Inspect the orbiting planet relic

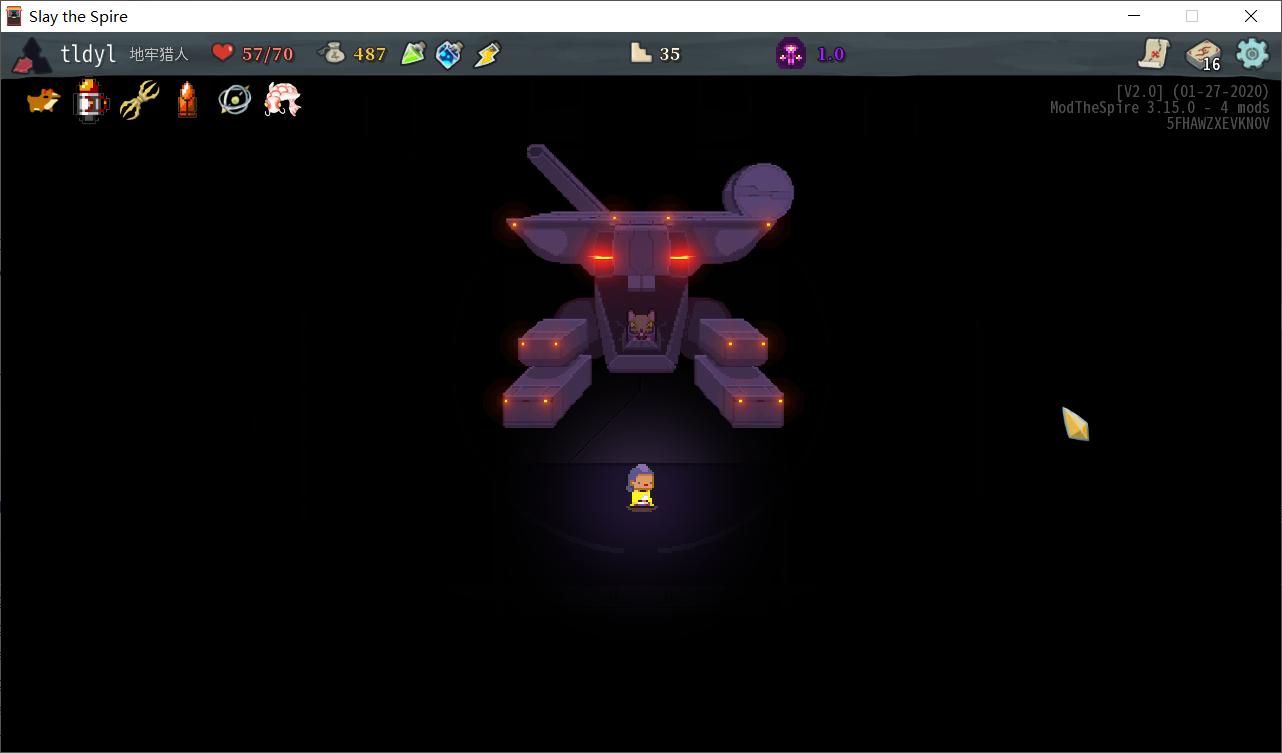tap(235, 100)
